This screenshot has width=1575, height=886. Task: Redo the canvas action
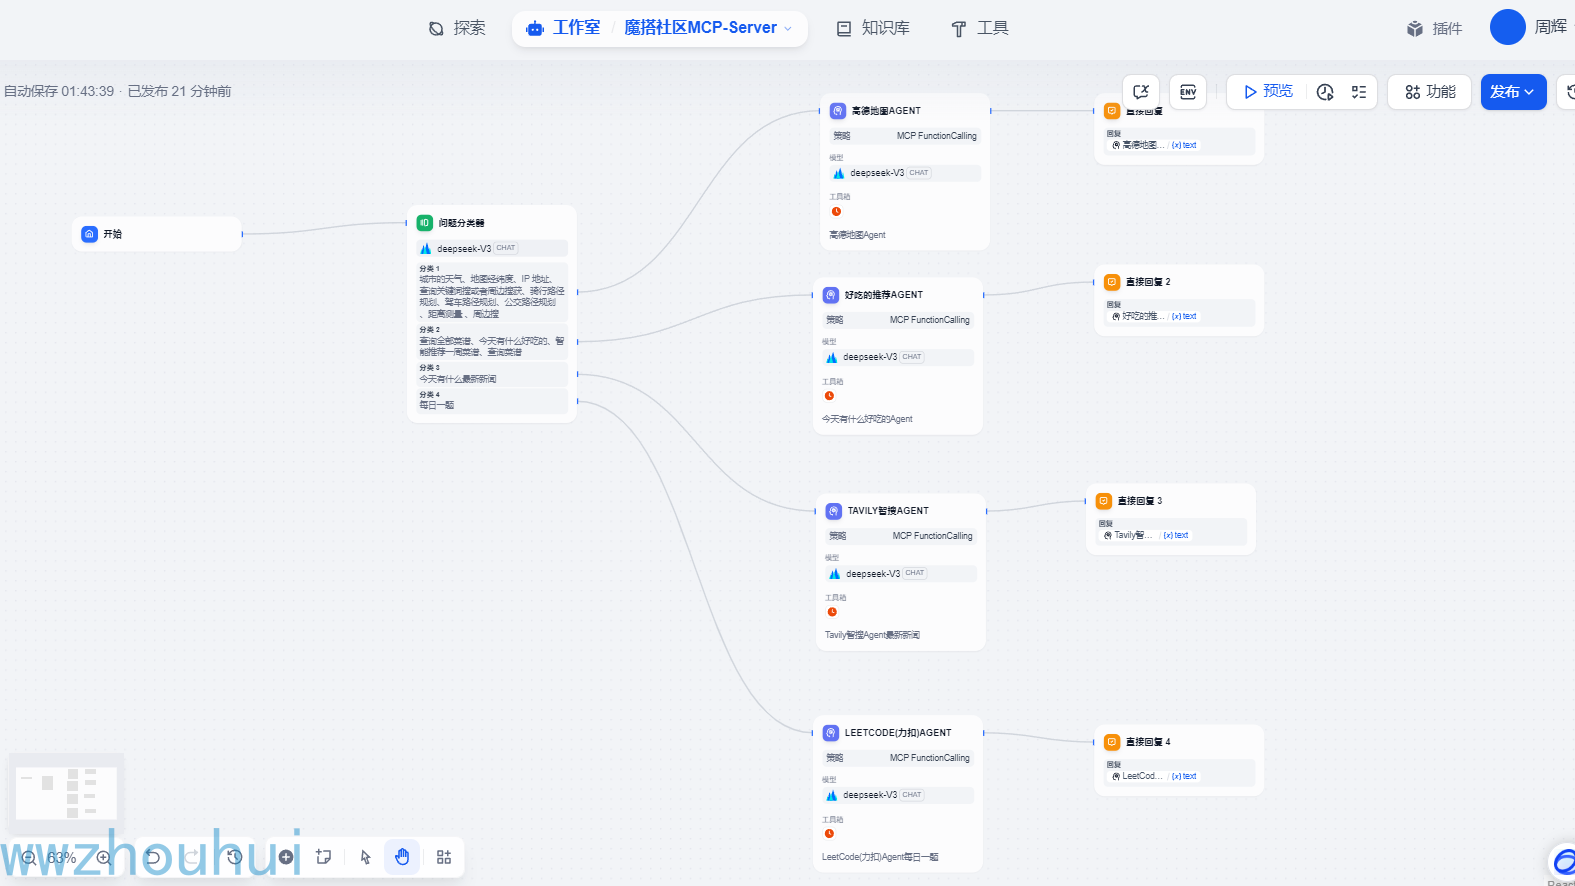point(192,857)
